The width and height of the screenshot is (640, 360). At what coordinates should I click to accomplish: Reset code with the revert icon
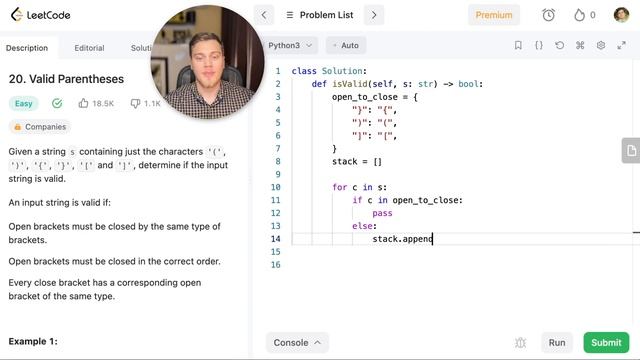tap(560, 45)
